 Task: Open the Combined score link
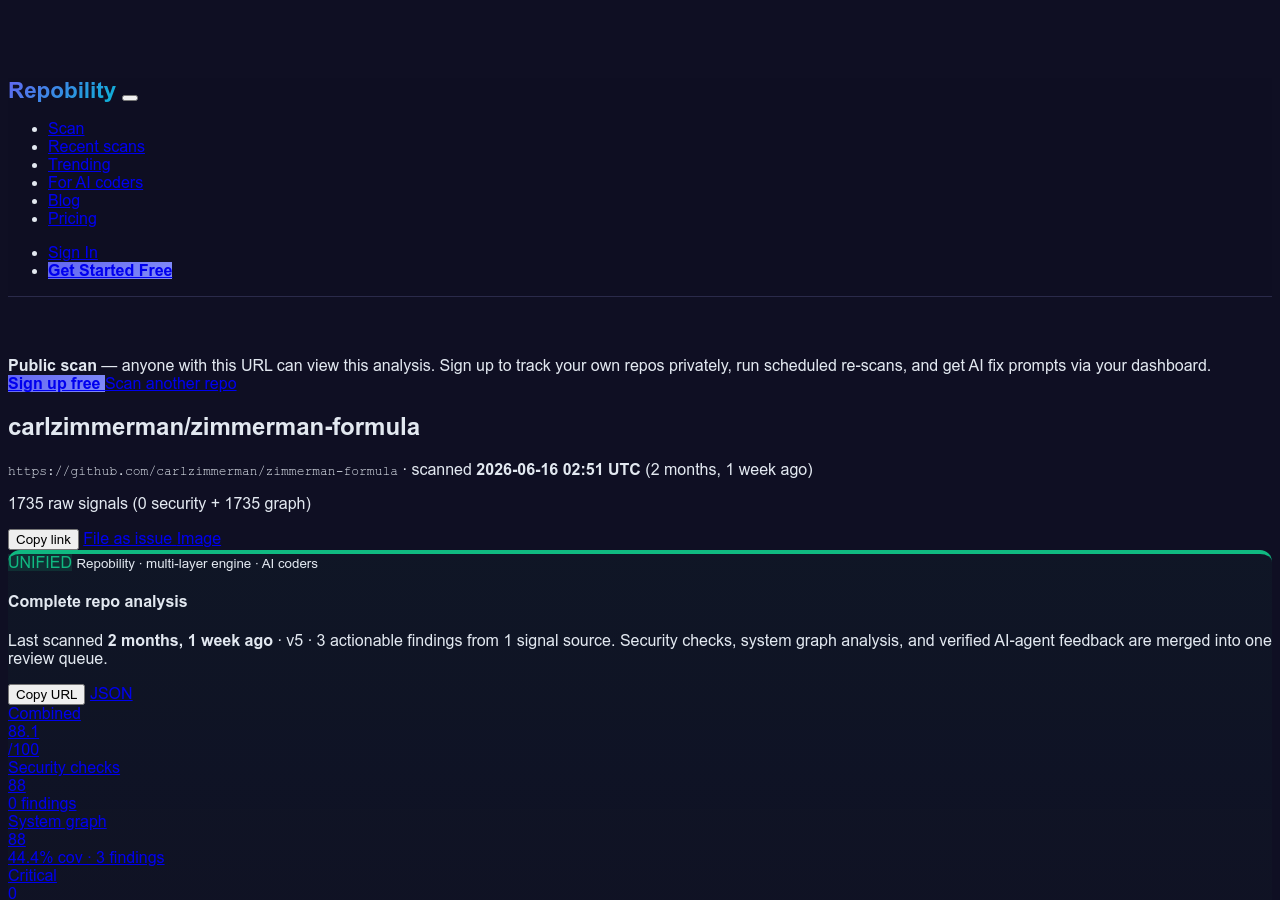[x=44, y=713]
